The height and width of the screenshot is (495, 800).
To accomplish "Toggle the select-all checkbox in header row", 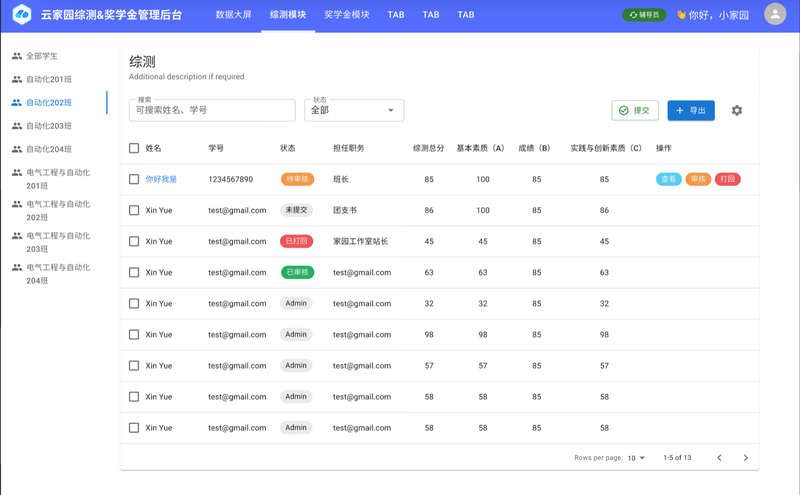I will [134, 148].
